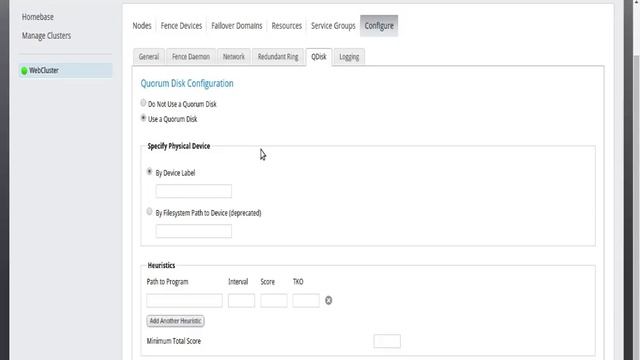Switch to Failover Domains tab

237,26
